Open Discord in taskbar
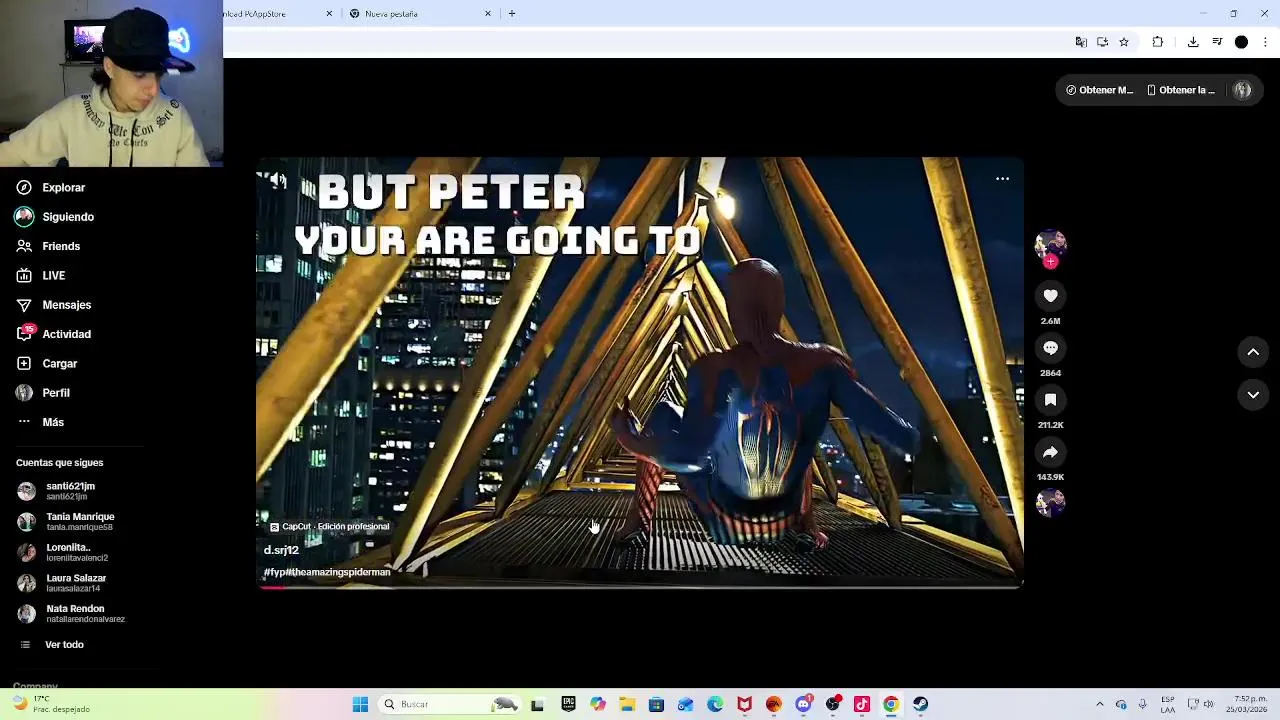The height and width of the screenshot is (720, 1280). coord(803,704)
